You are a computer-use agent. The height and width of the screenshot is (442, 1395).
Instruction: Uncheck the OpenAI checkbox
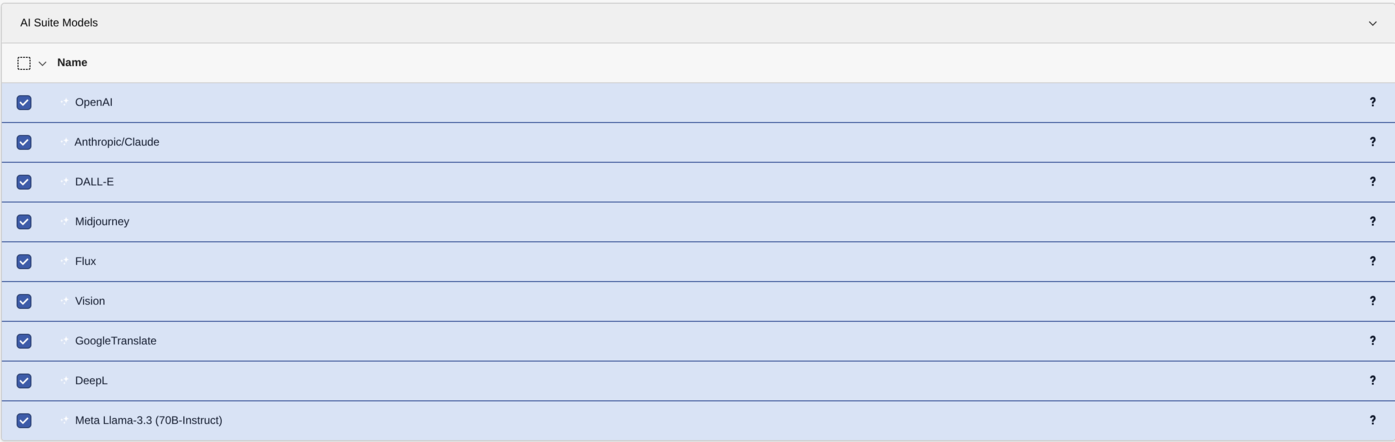[x=24, y=102]
